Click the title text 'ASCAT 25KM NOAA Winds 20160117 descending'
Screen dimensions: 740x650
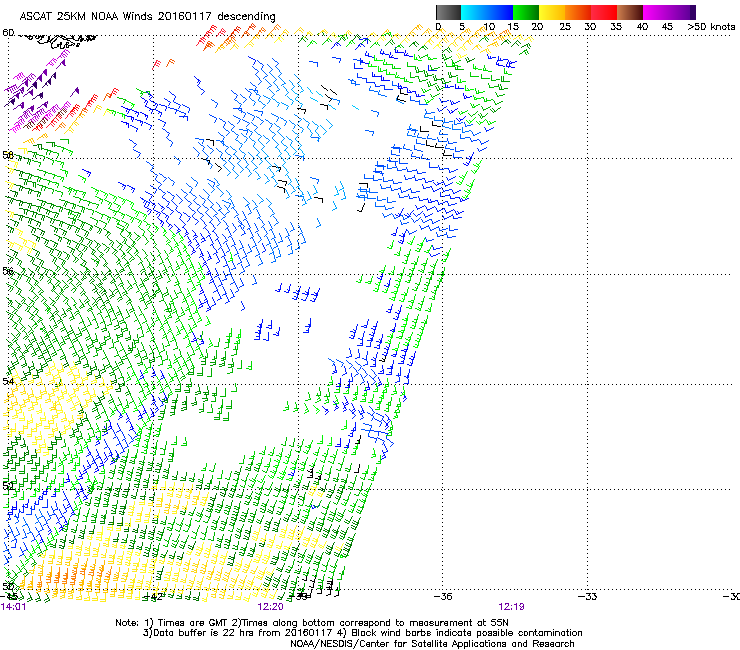[147, 16]
